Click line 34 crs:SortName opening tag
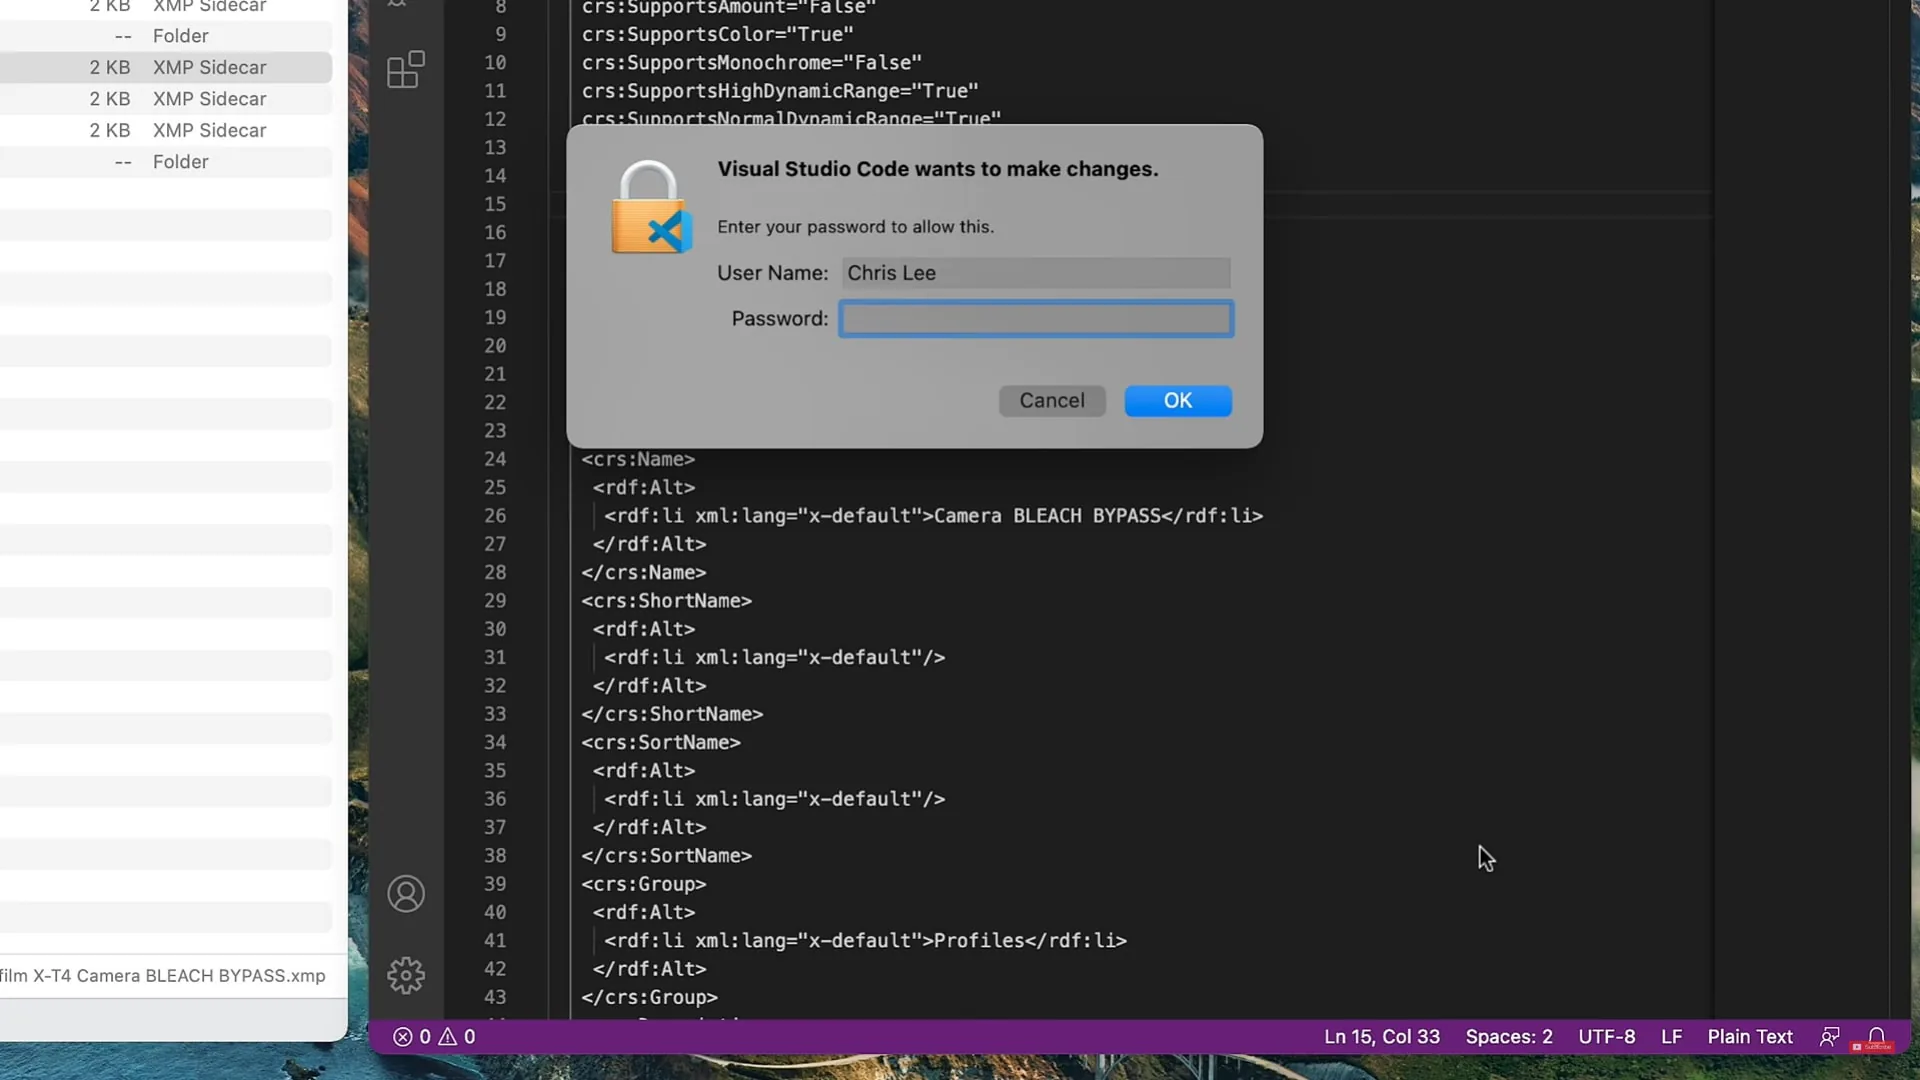 point(661,743)
